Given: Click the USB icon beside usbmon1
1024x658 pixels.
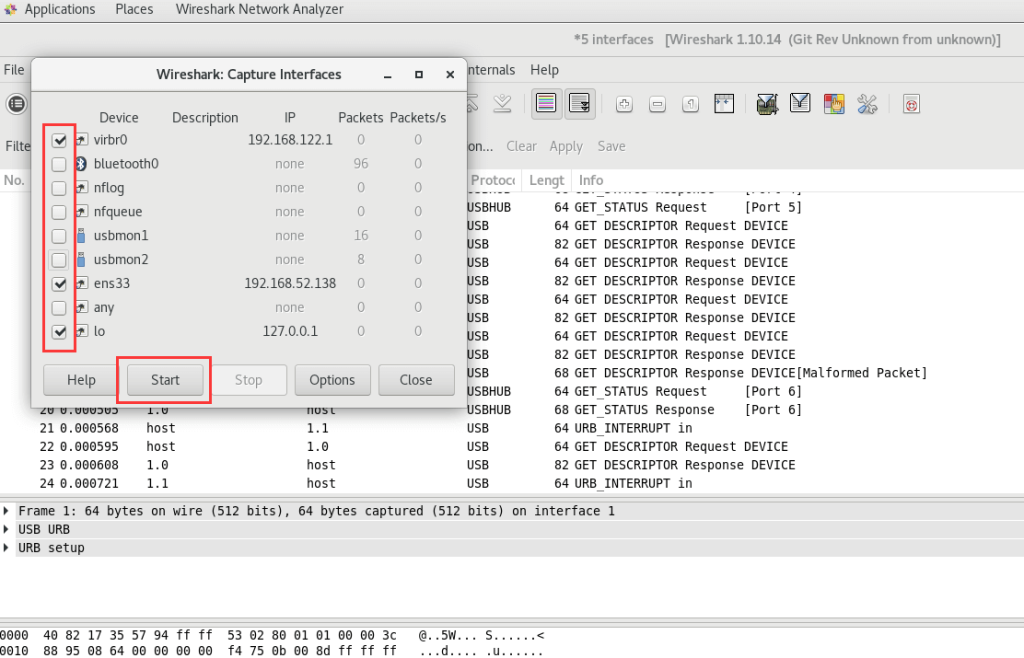Looking at the screenshot, I should [81, 236].
